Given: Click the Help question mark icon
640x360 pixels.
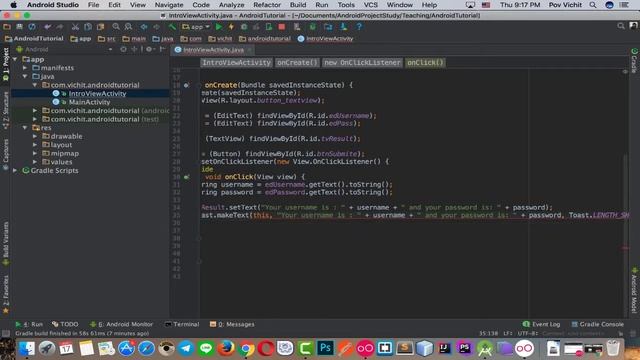Looking at the screenshot, I should (x=359, y=27).
